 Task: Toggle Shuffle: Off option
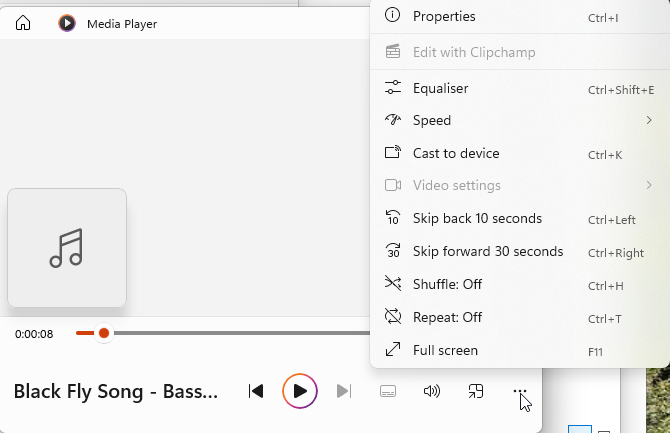pyautogui.click(x=447, y=284)
